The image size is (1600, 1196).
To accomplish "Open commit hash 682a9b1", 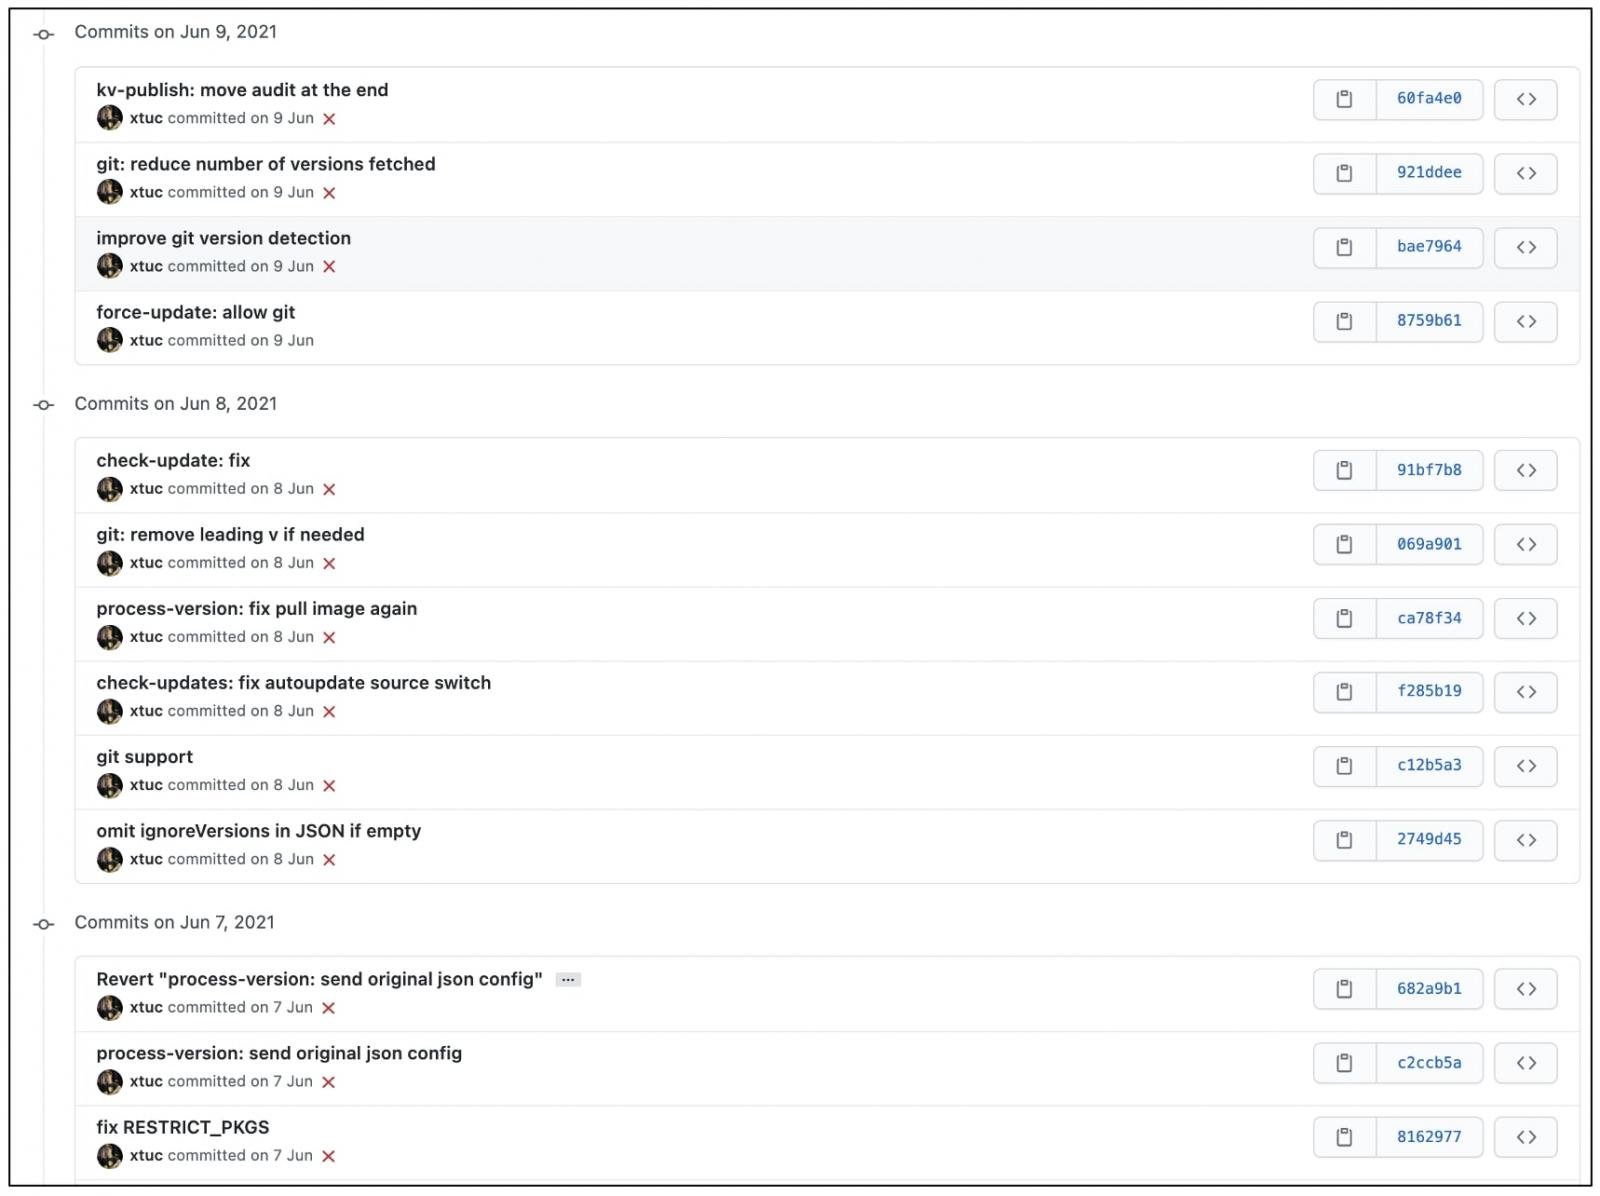I will click(x=1429, y=989).
